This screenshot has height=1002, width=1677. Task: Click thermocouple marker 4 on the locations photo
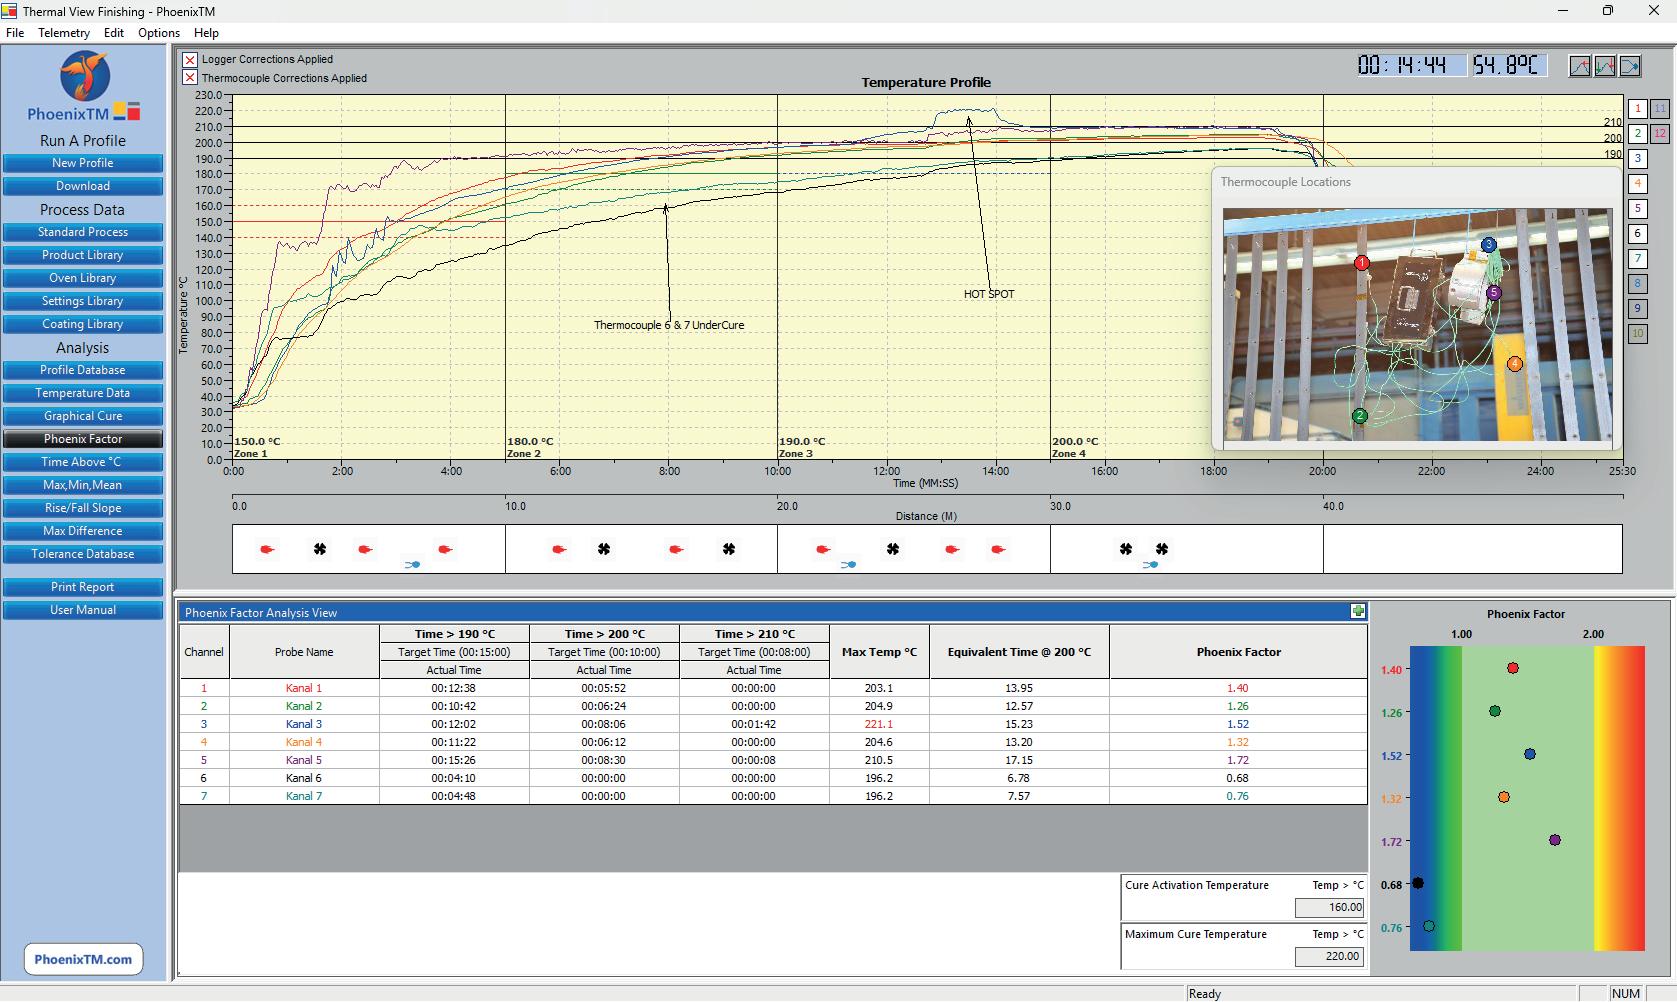pos(1515,364)
